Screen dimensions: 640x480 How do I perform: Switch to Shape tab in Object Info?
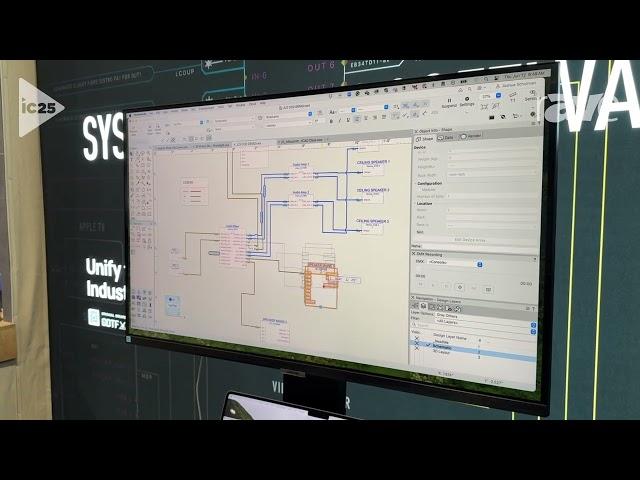[x=425, y=139]
